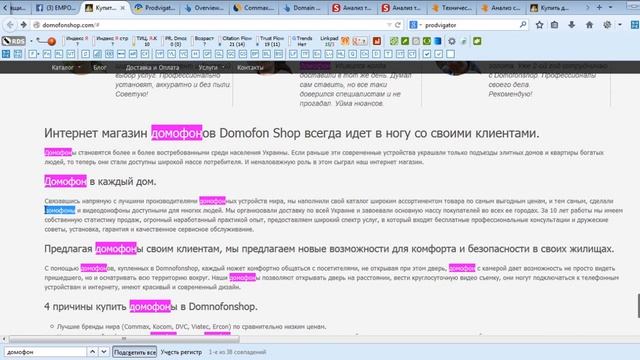Switch to the Prodvigat... tab

point(155,7)
